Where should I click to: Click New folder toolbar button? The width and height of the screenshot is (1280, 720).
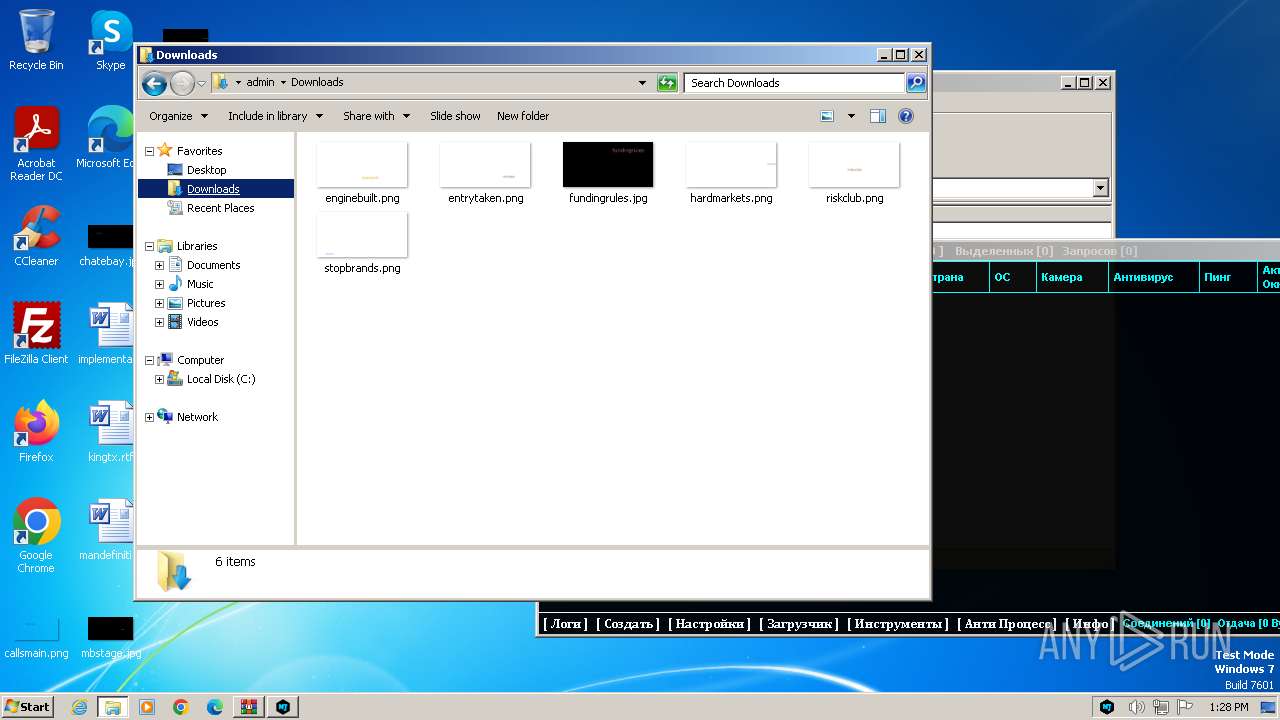[523, 116]
